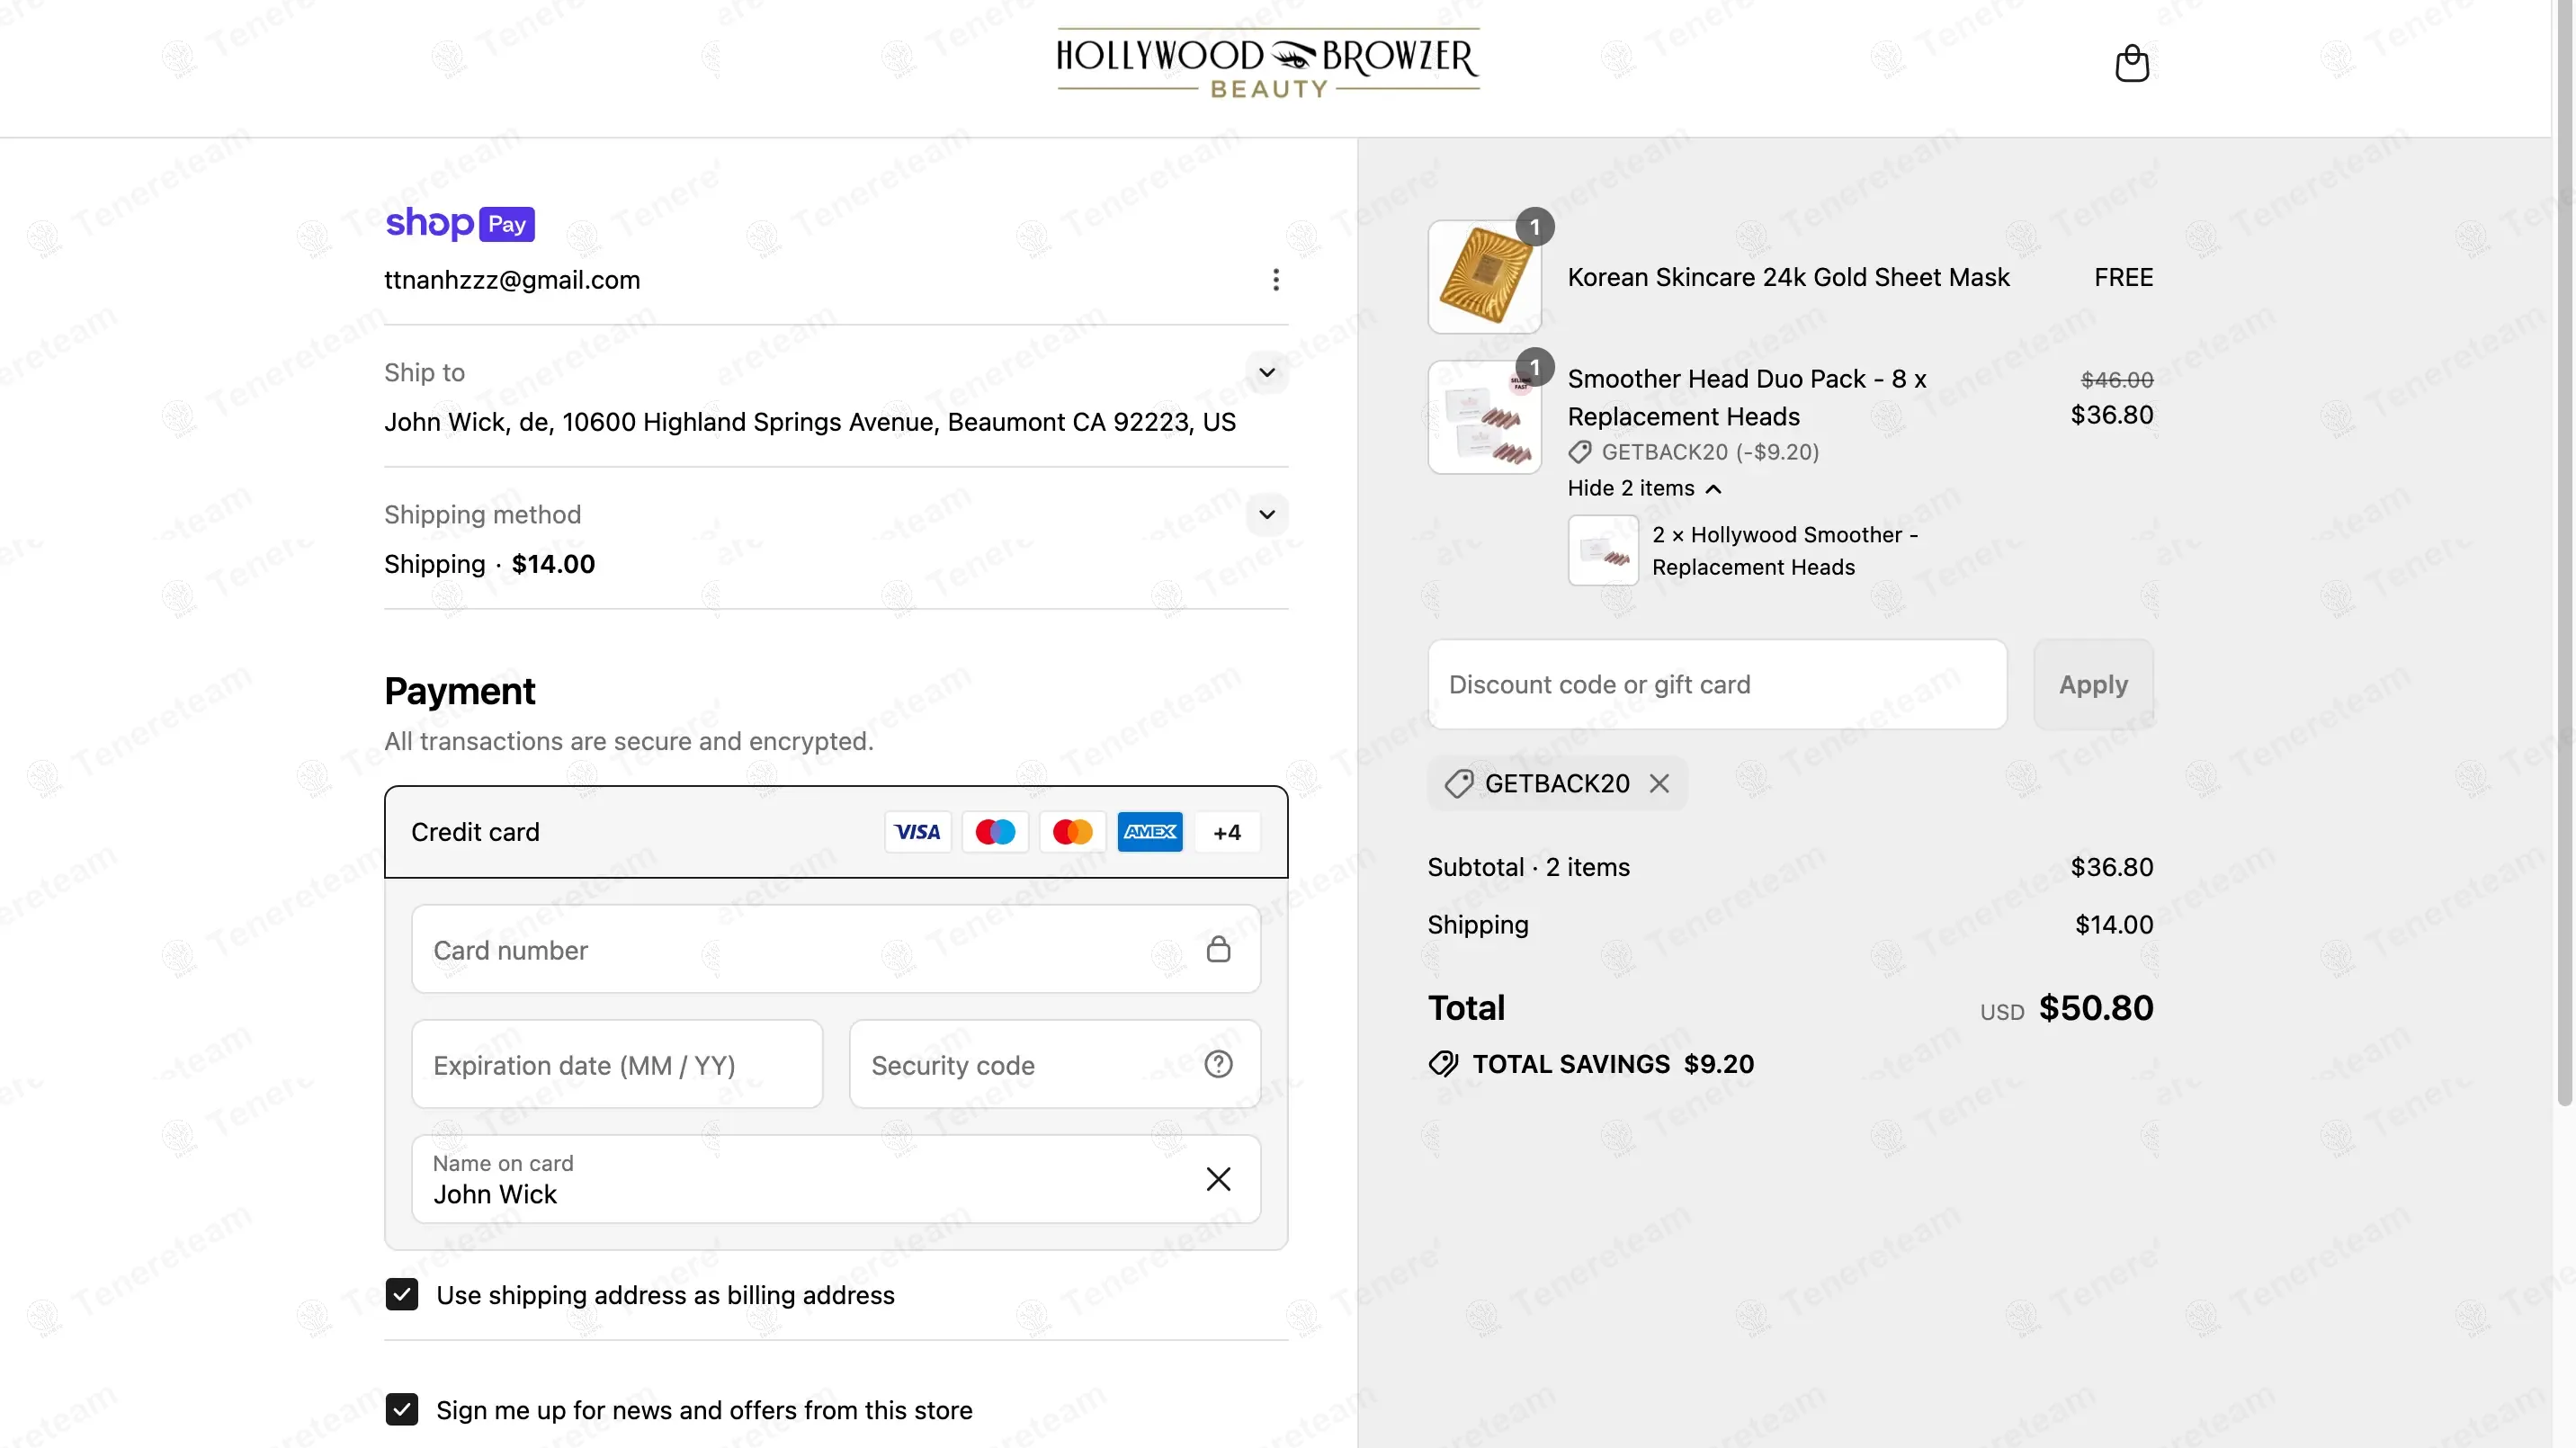Click the TOTAL SAVINGS $9.20 text
2576x1448 pixels.
pos(1613,1064)
